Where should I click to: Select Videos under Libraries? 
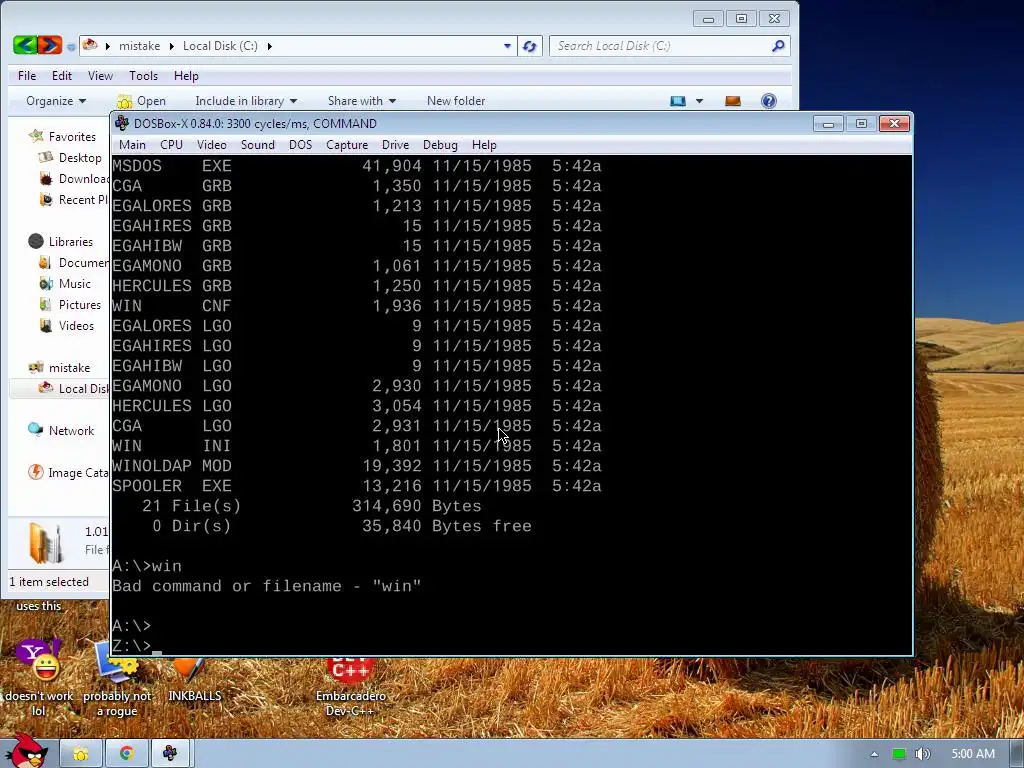[67, 325]
